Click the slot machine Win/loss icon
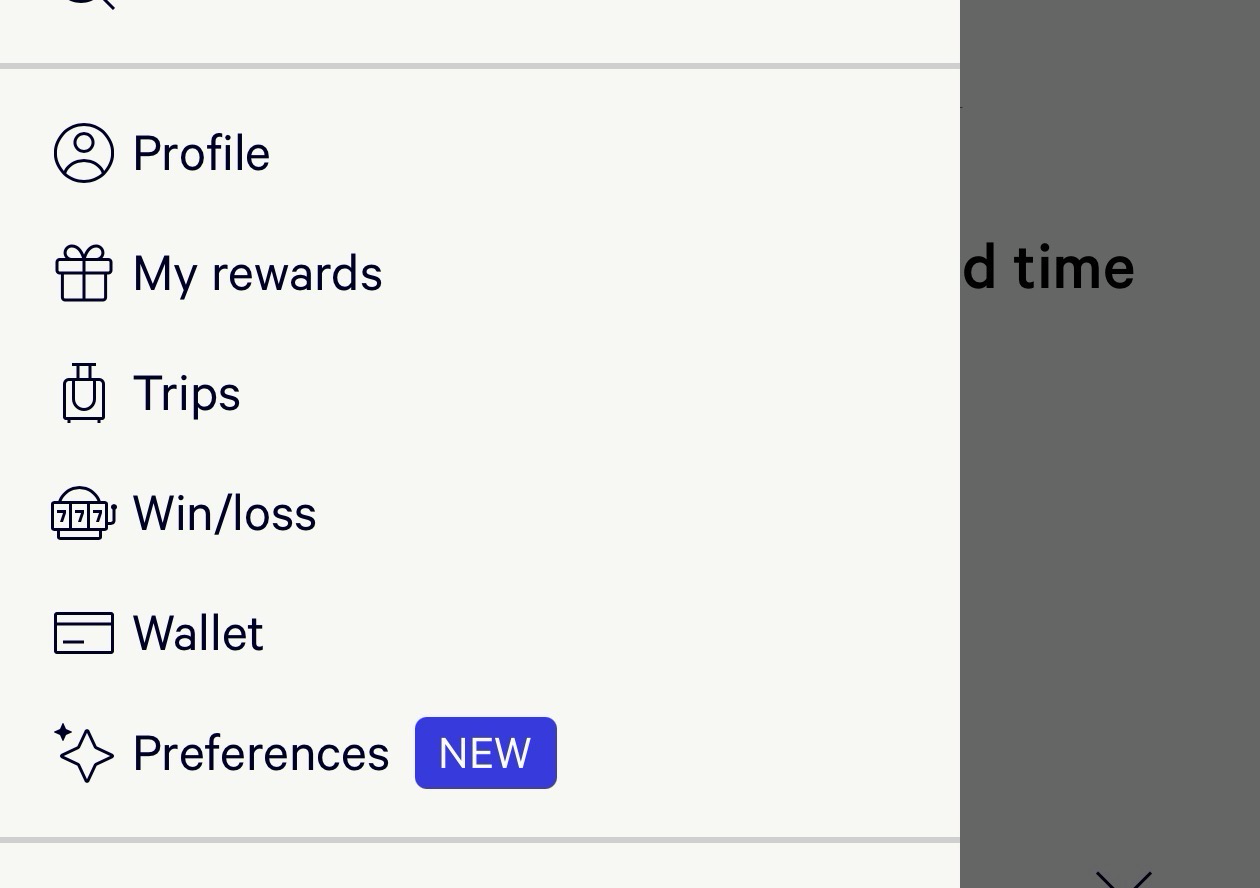This screenshot has width=1260, height=888. [x=84, y=514]
